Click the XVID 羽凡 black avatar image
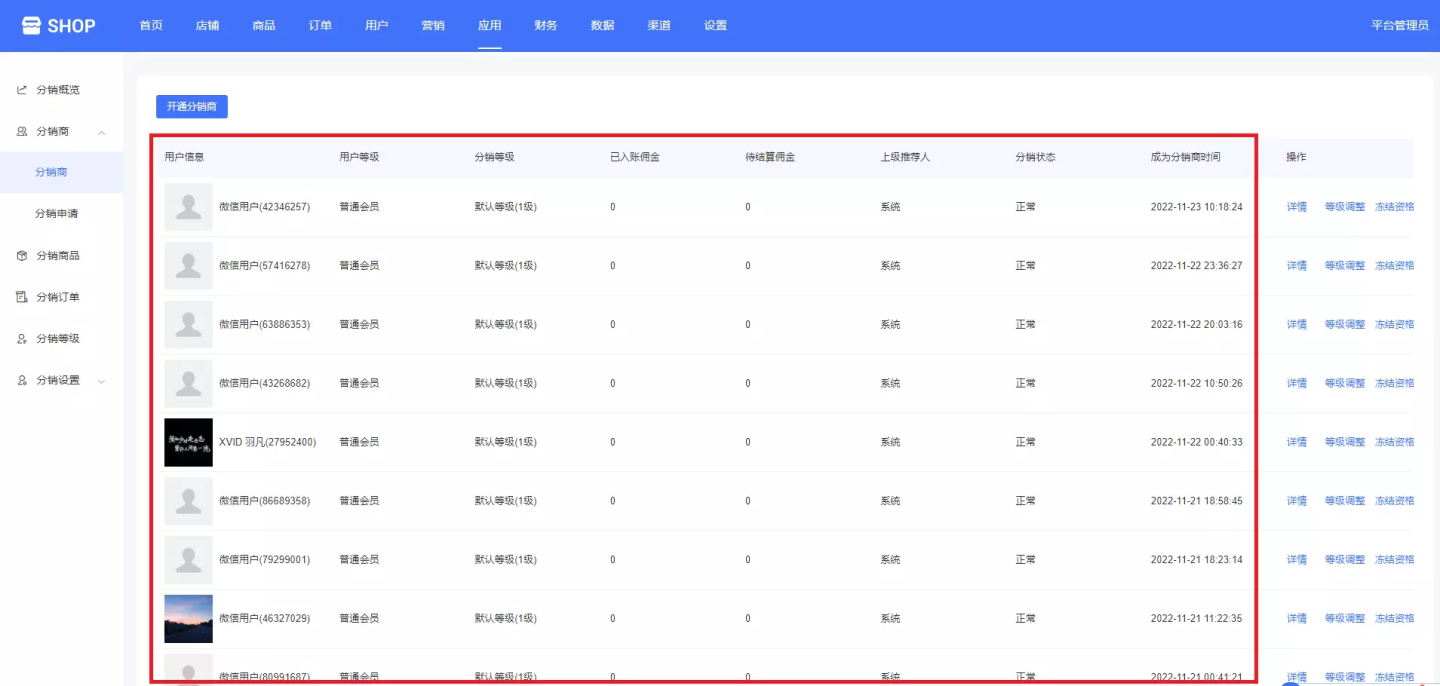This screenshot has height=686, width=1440. click(x=188, y=442)
